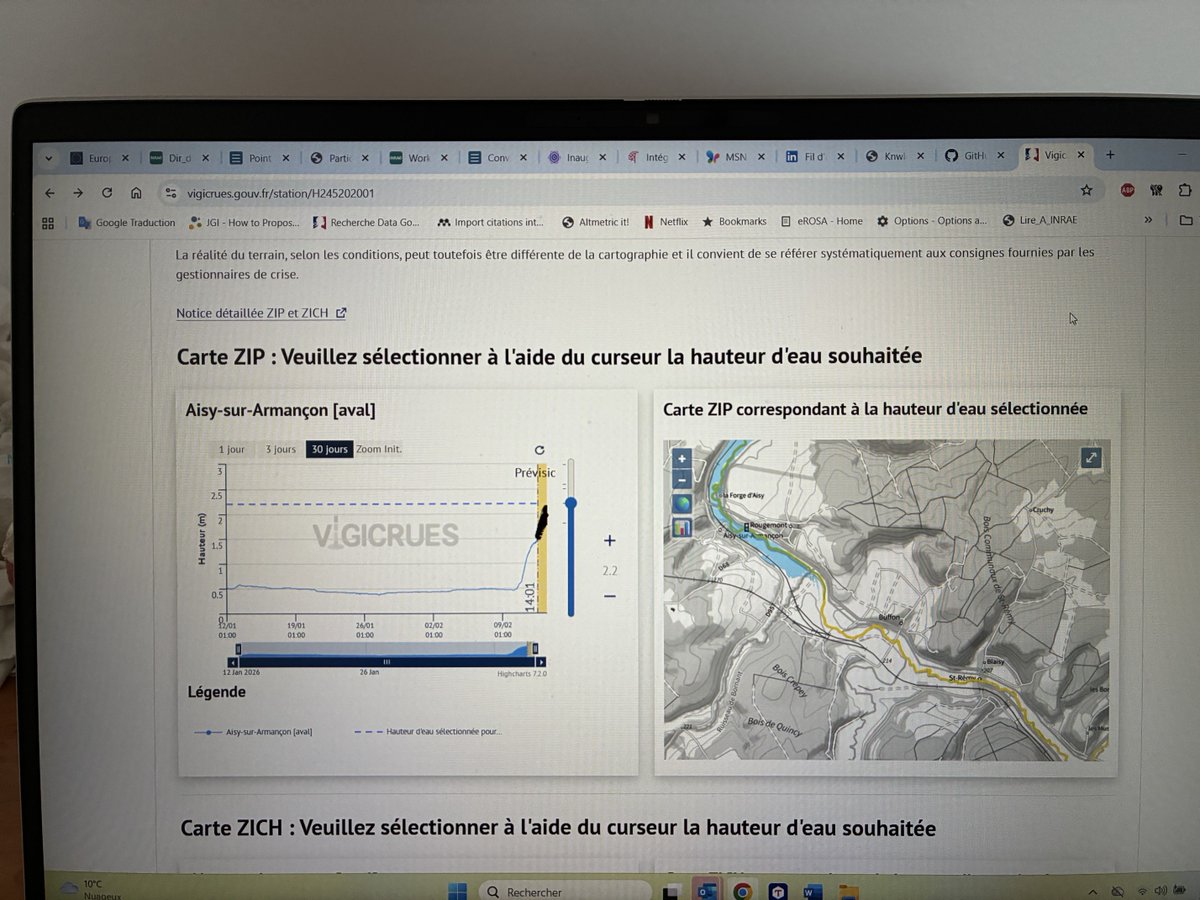Zoom in on the ZIP map
1200x900 pixels.
click(682, 459)
